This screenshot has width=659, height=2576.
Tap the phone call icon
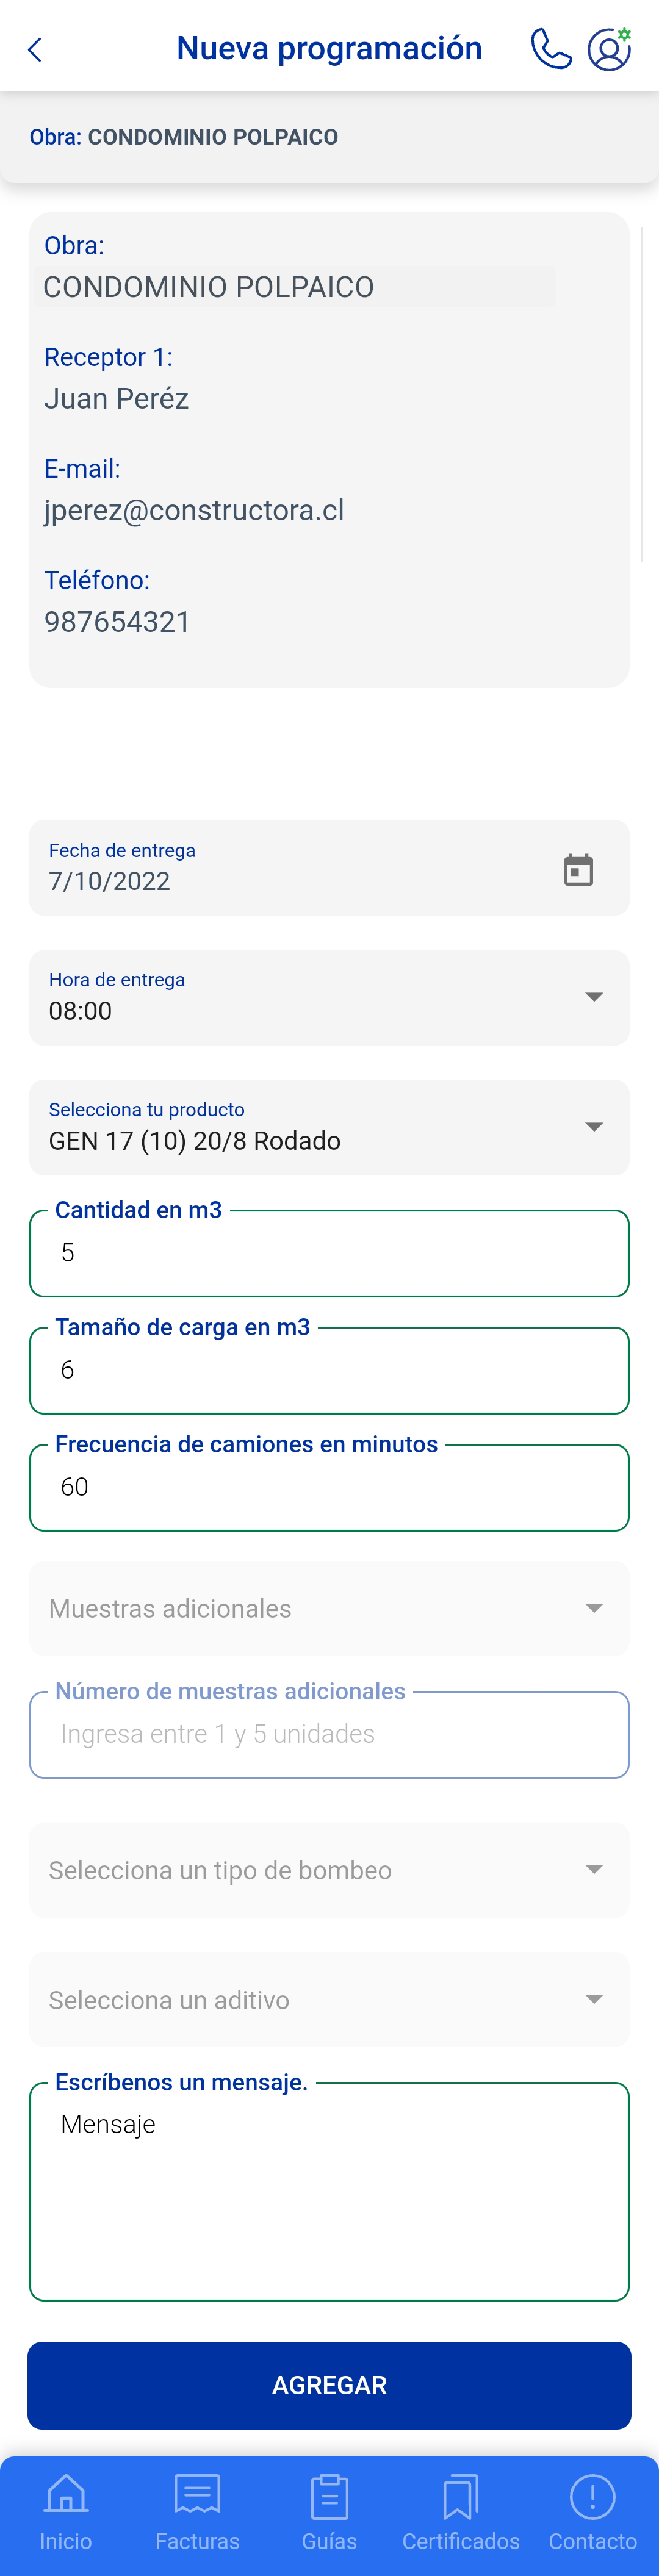click(551, 48)
